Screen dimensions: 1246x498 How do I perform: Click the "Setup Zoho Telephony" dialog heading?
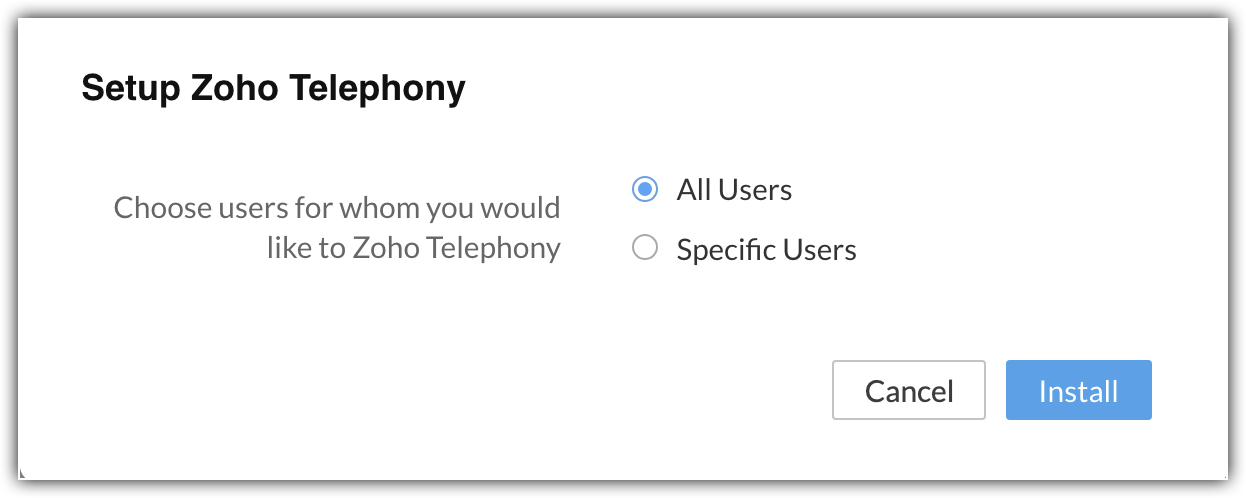pos(273,89)
